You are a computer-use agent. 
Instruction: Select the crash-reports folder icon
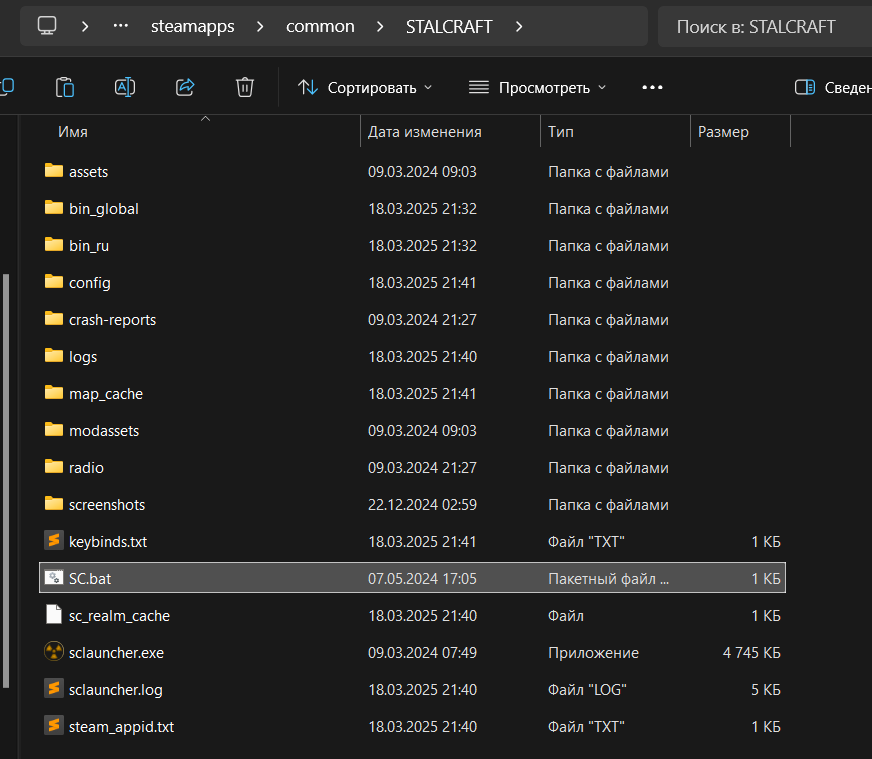pyautogui.click(x=53, y=318)
